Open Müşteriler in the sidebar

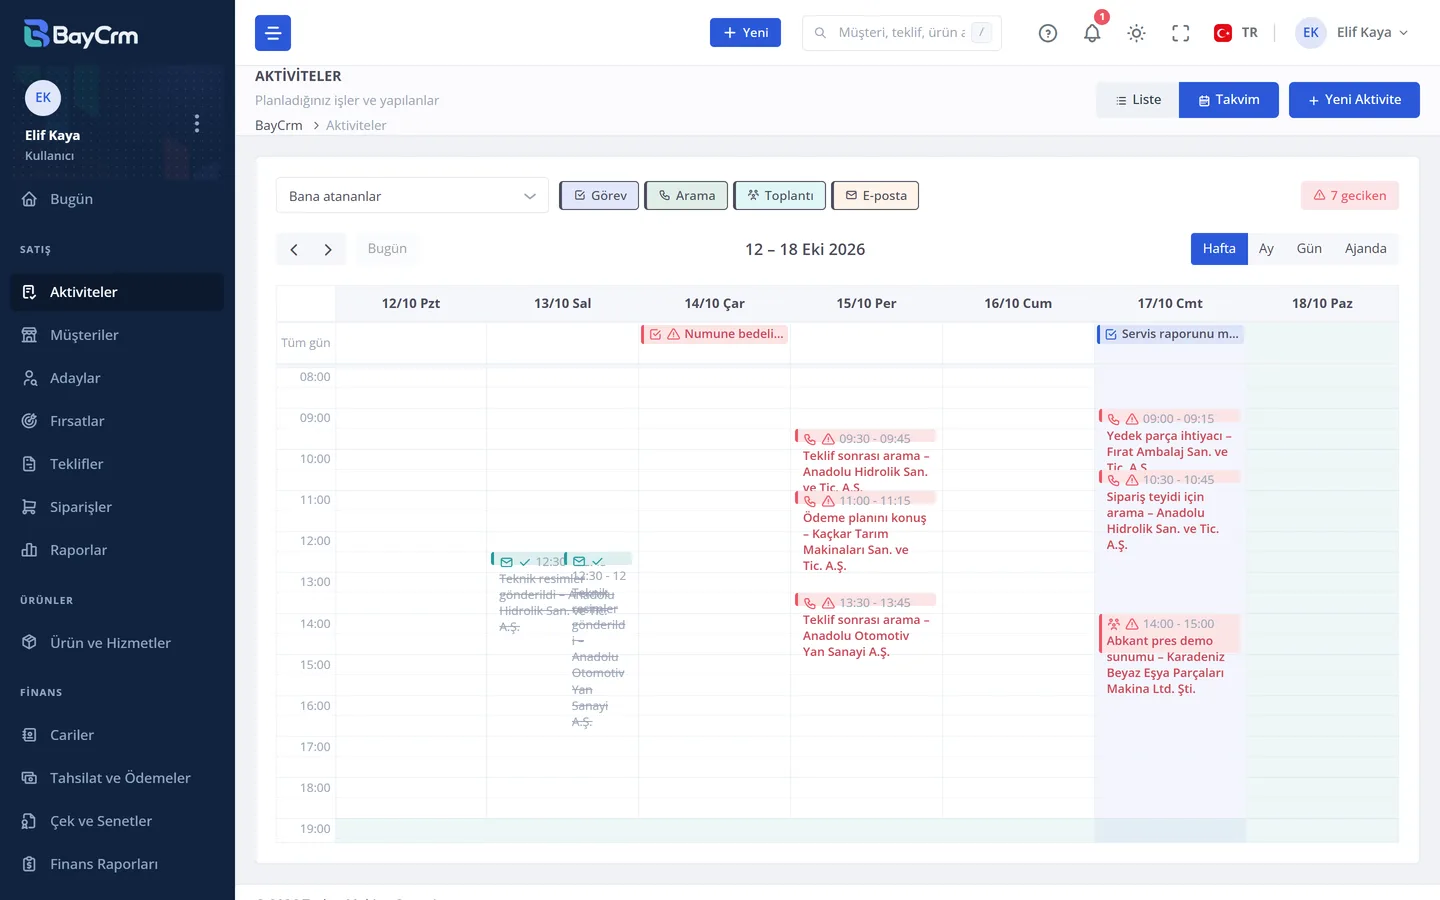tap(117, 335)
